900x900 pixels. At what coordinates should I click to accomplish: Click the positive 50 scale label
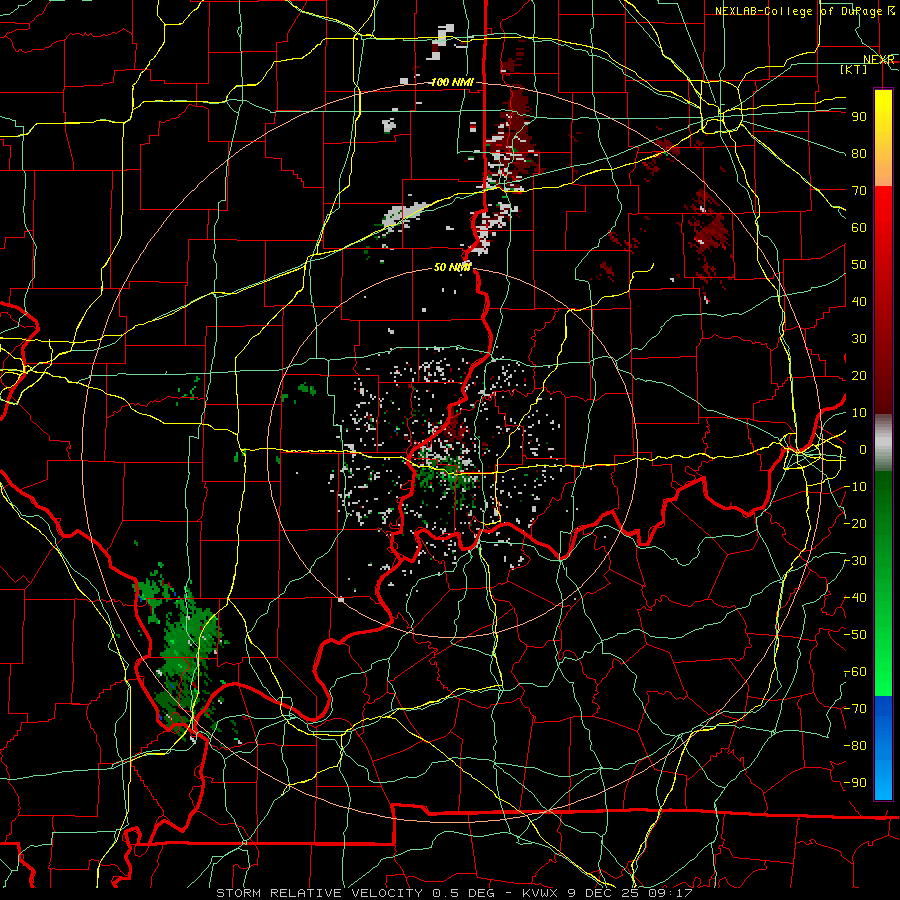coord(859,265)
